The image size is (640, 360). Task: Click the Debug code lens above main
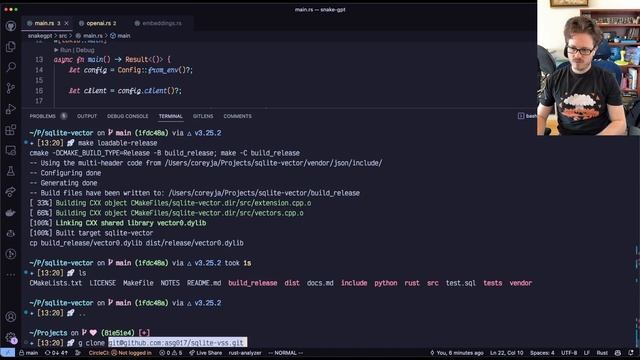pyautogui.click(x=85, y=50)
